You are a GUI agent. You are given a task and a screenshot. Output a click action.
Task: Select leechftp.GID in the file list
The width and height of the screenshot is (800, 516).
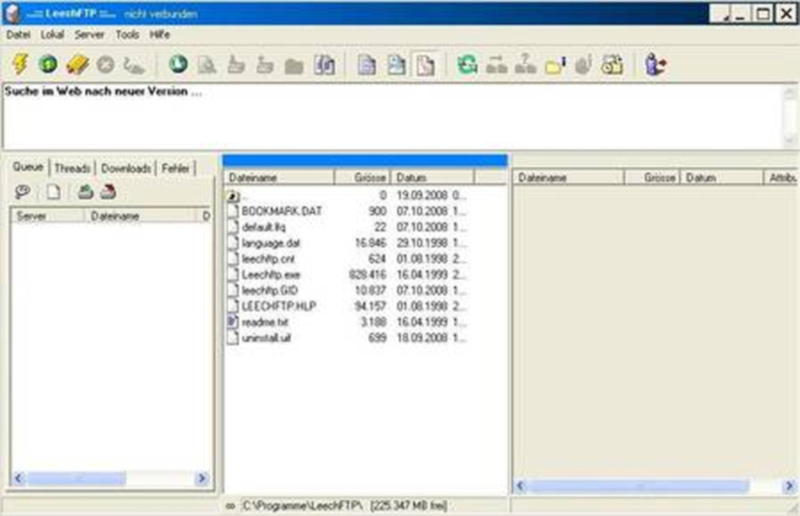coord(269,290)
